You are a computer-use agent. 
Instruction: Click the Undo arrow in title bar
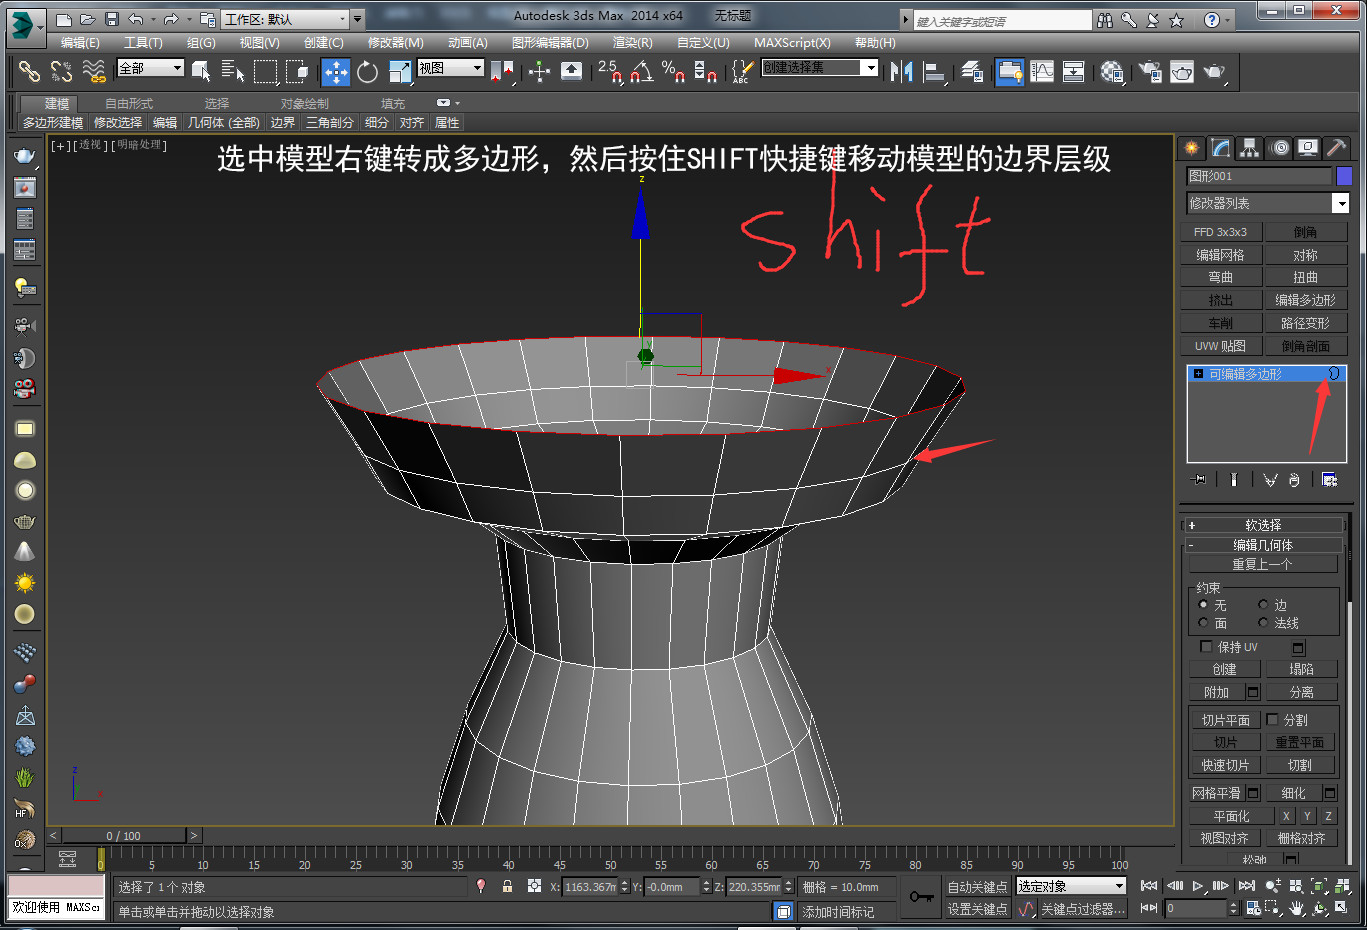click(x=136, y=19)
